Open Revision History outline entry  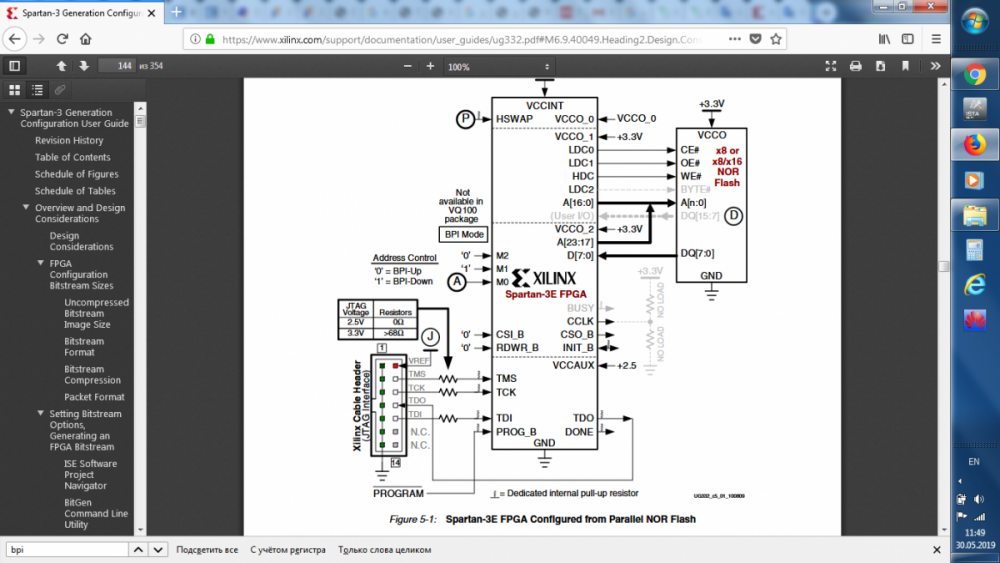point(69,140)
